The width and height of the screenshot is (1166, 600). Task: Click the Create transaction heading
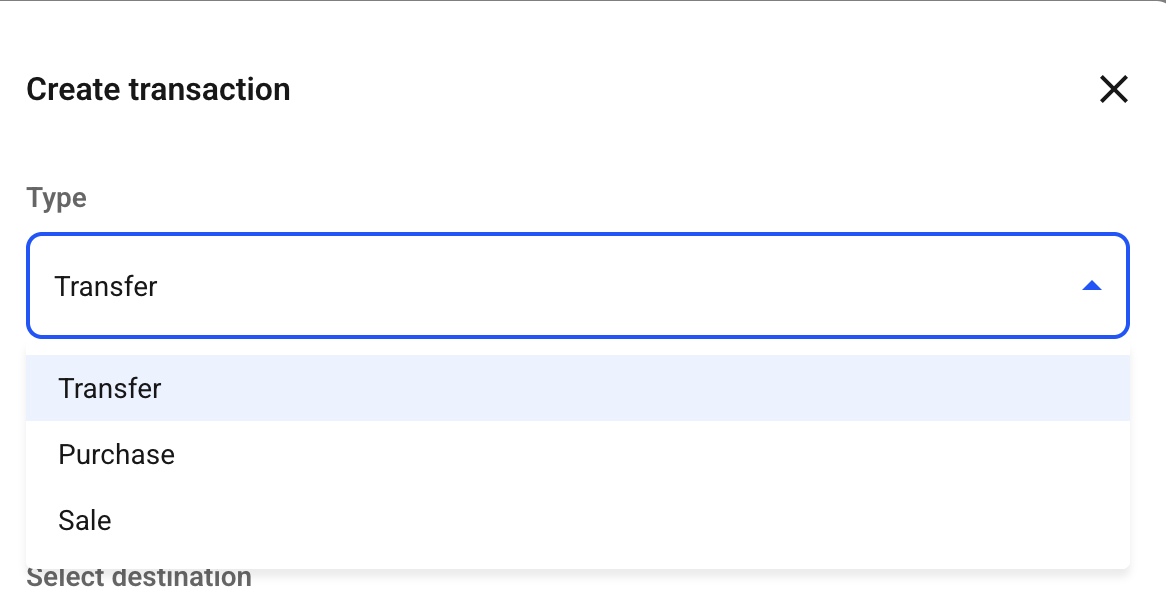[x=158, y=89]
